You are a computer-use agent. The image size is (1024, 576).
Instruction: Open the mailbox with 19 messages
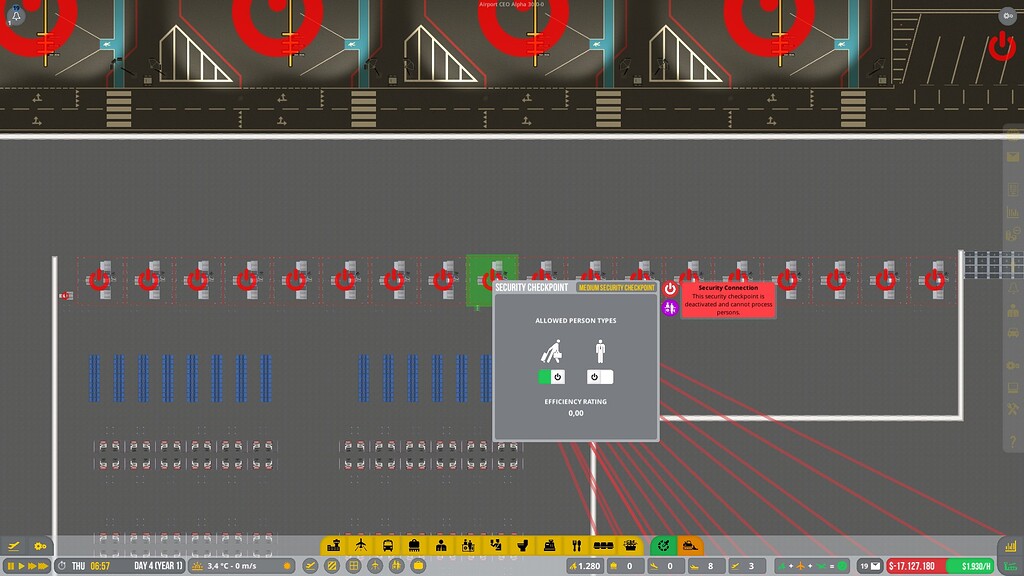870,566
